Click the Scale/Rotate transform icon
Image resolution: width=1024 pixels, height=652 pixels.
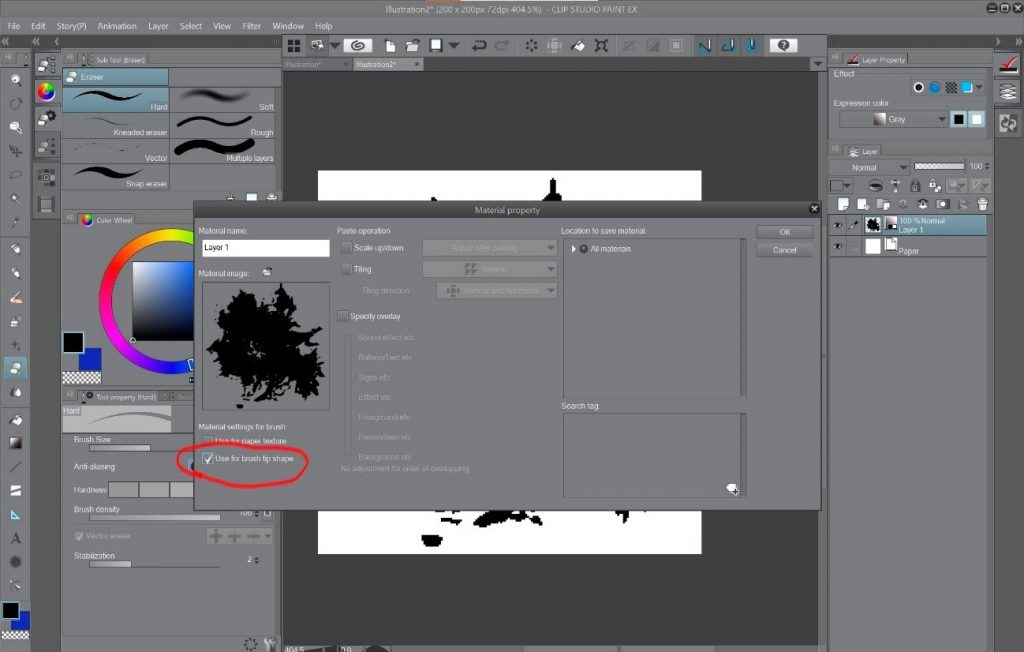point(601,45)
